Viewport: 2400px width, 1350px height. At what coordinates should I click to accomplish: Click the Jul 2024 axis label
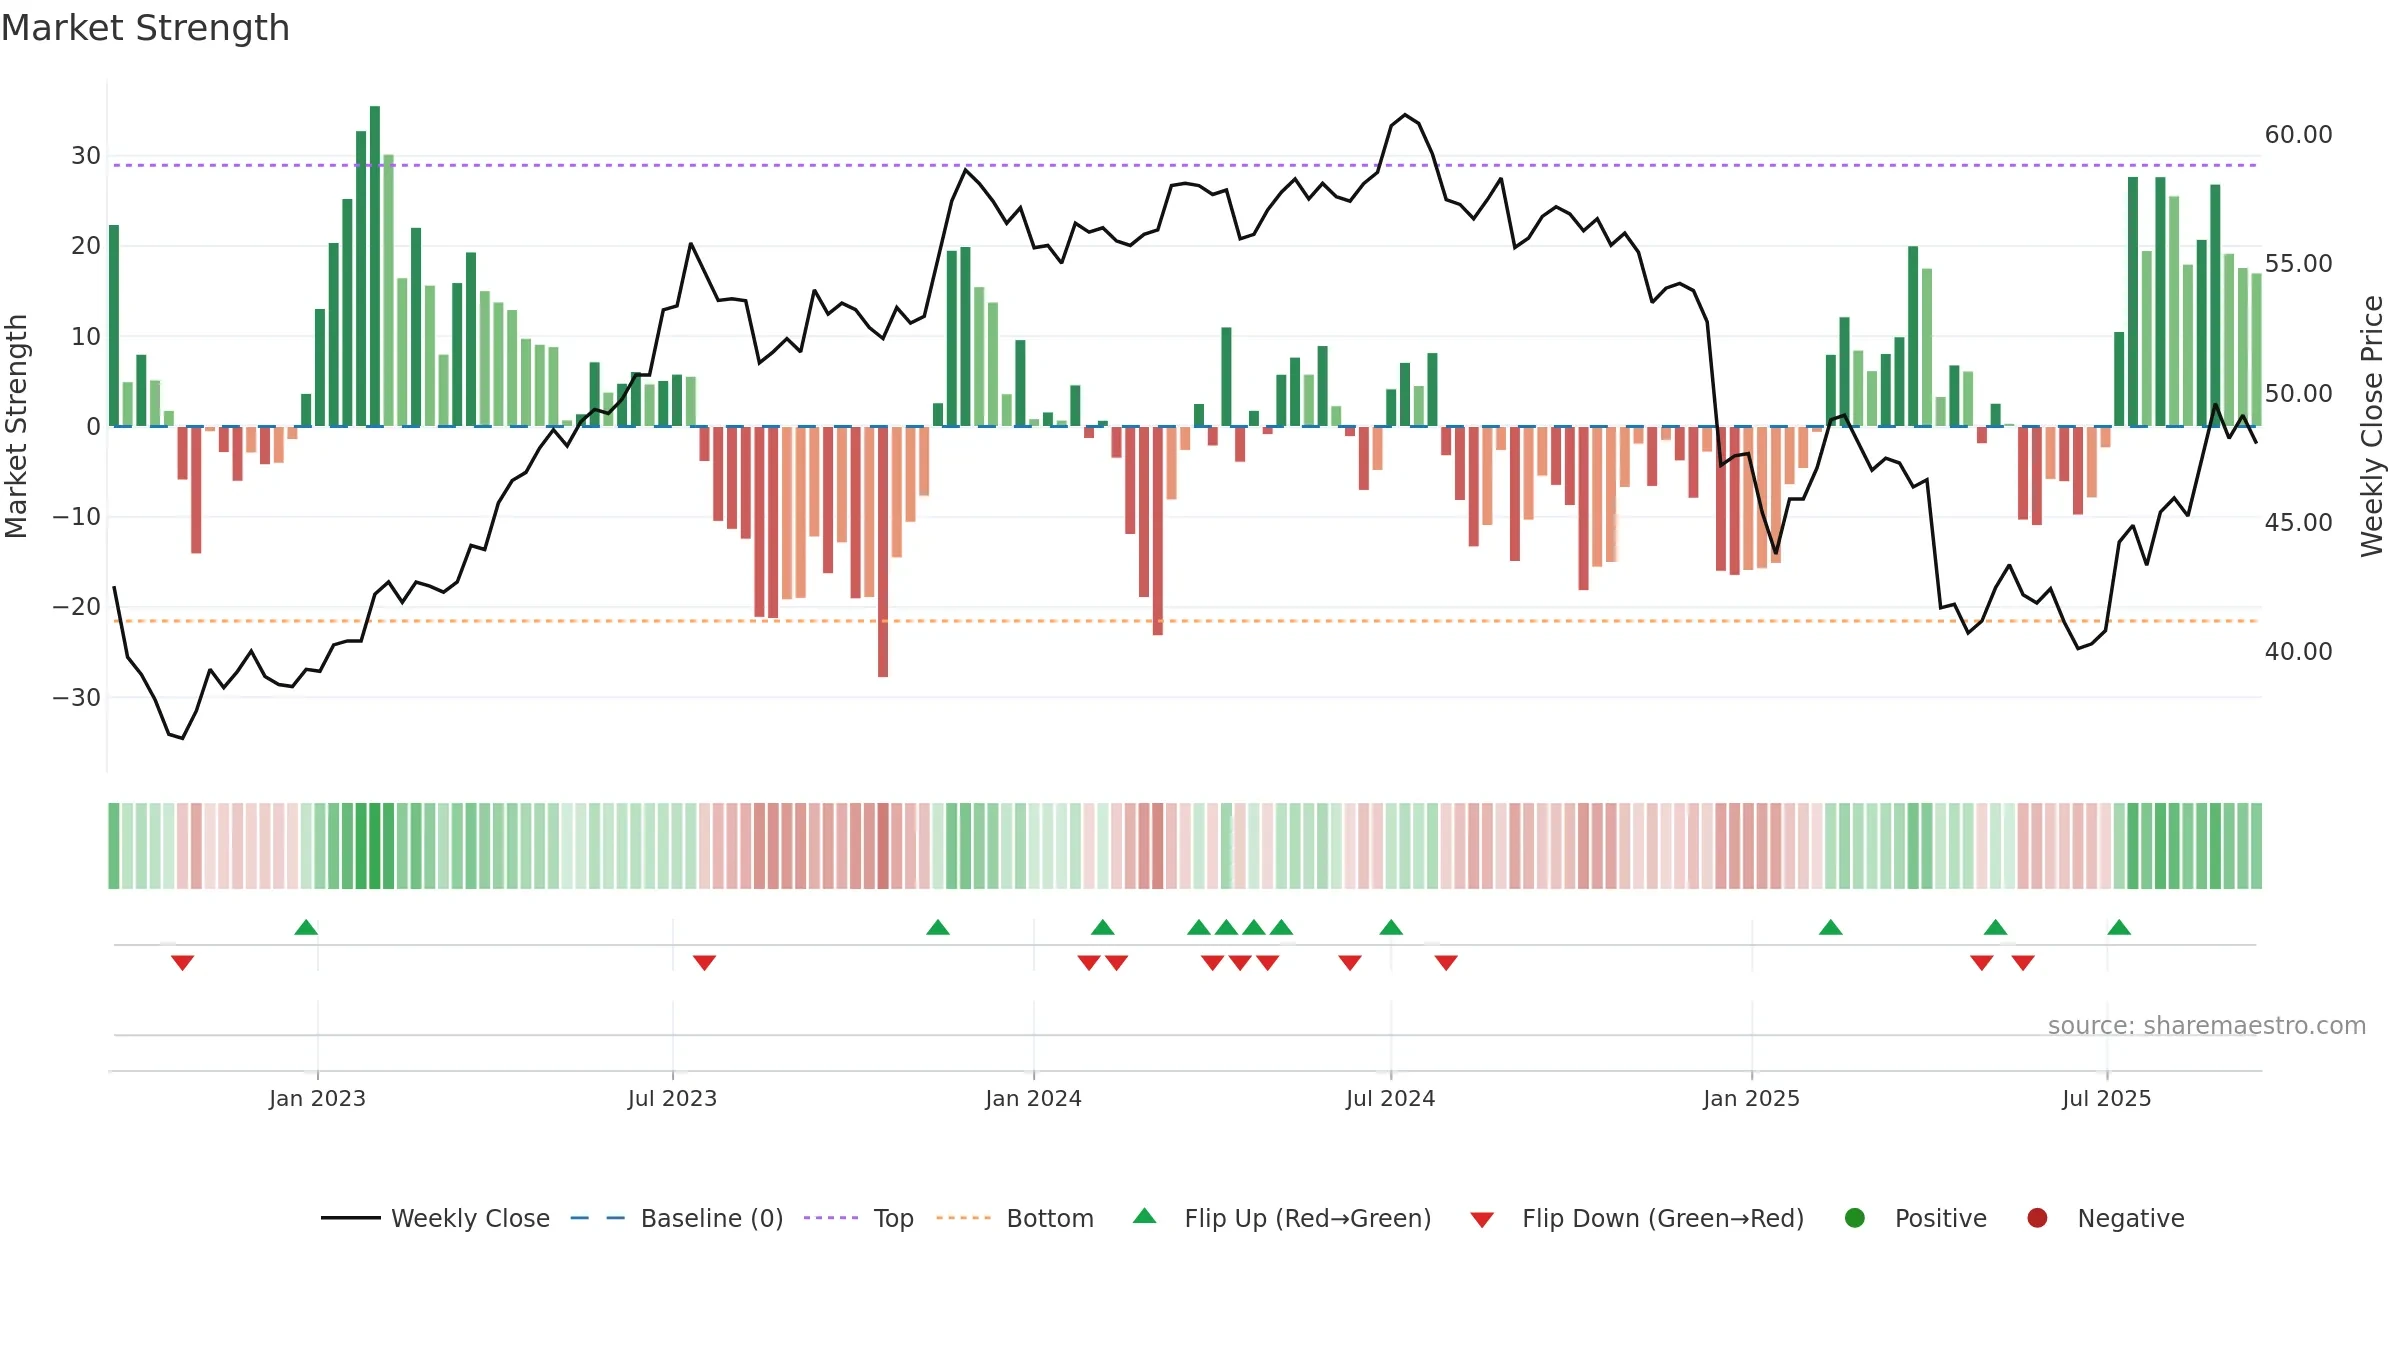pos(1390,1098)
